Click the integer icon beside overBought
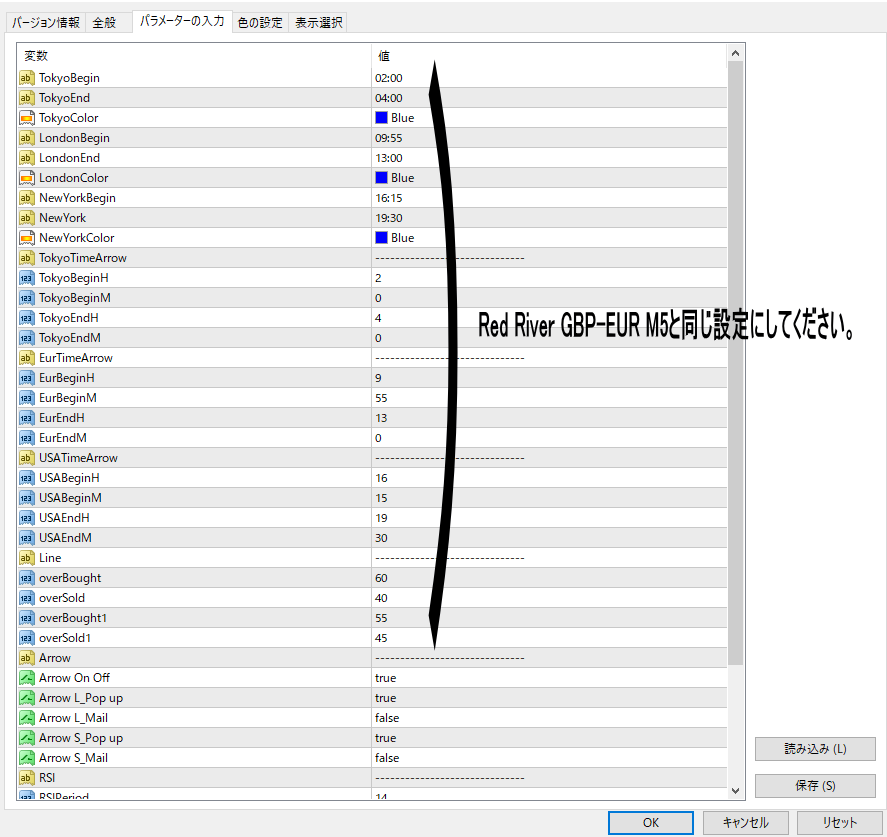The width and height of the screenshot is (887, 837). [x=26, y=578]
